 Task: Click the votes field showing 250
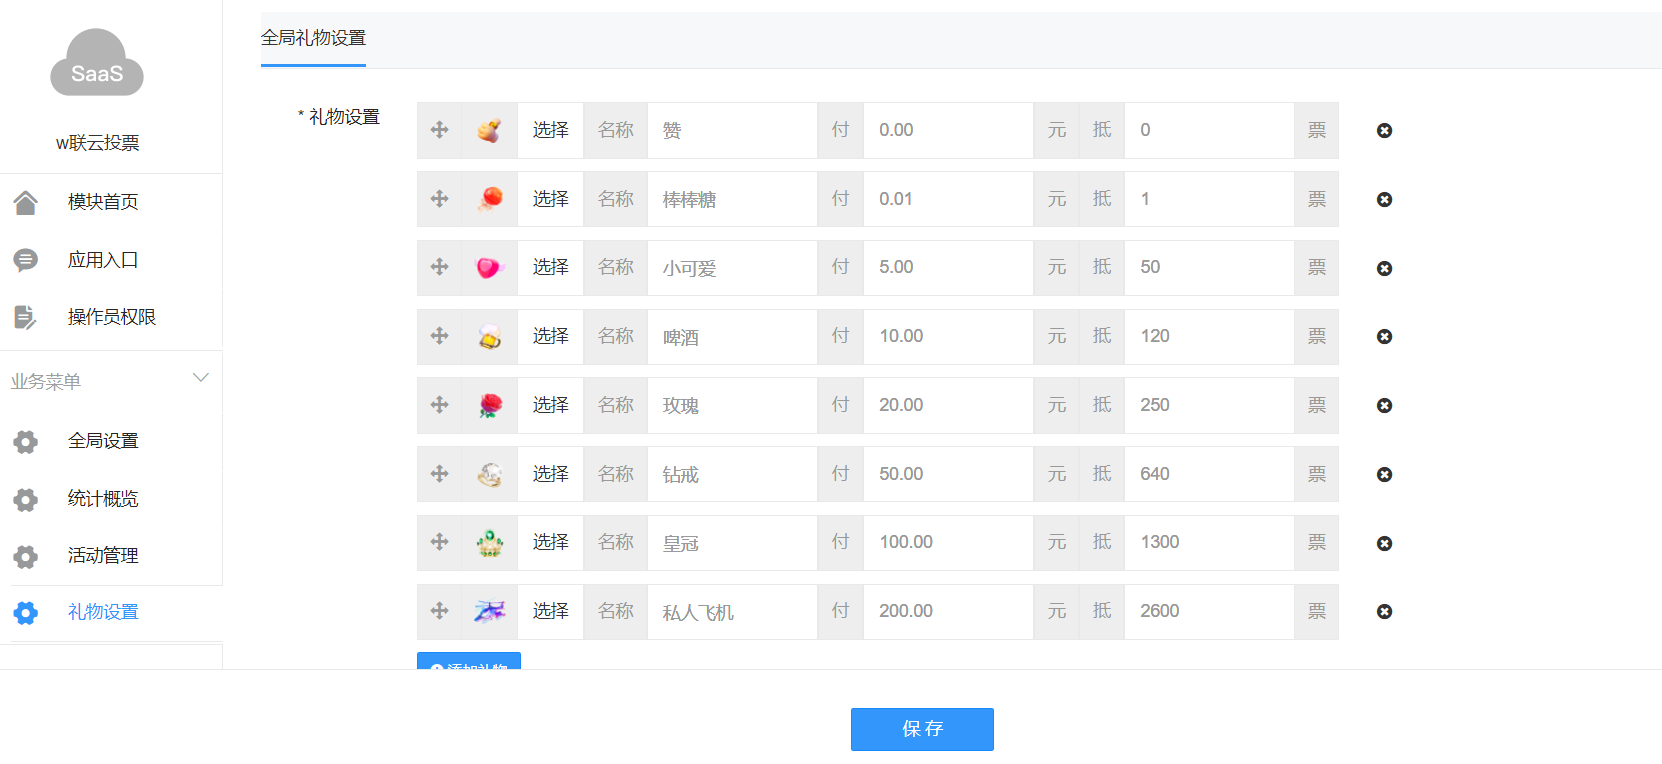[x=1210, y=405]
